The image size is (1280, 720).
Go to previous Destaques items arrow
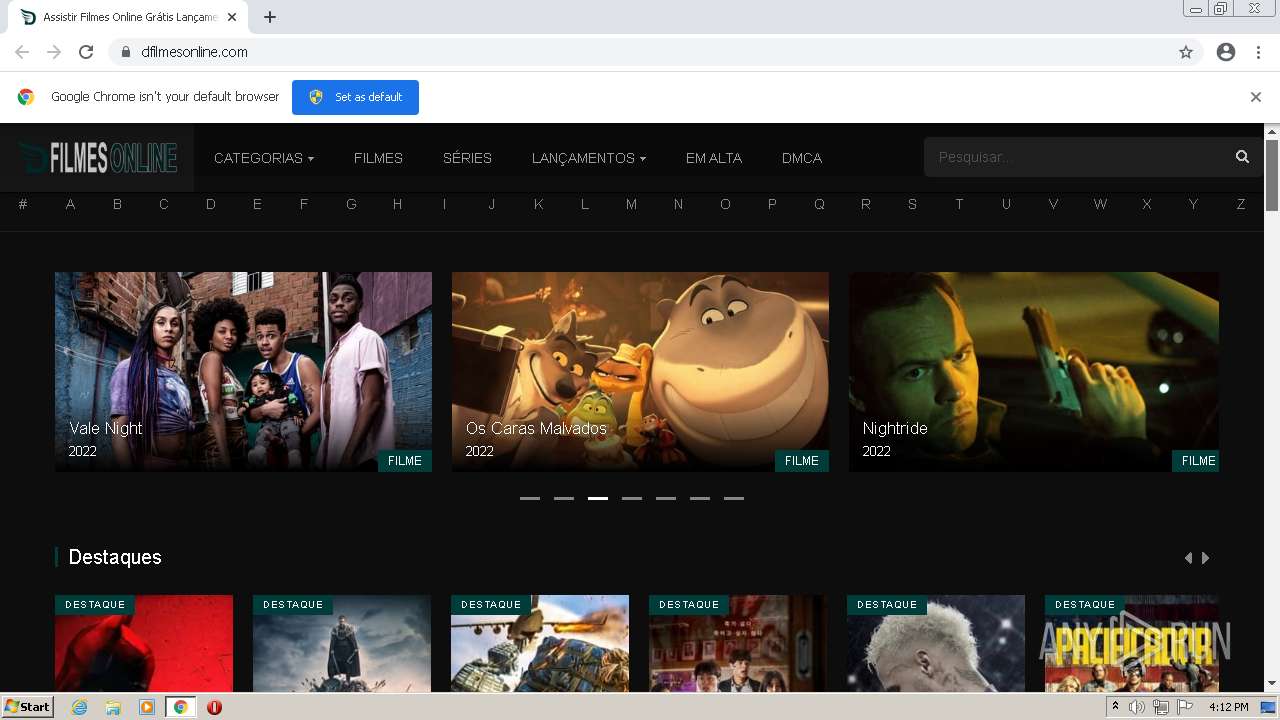1188,558
